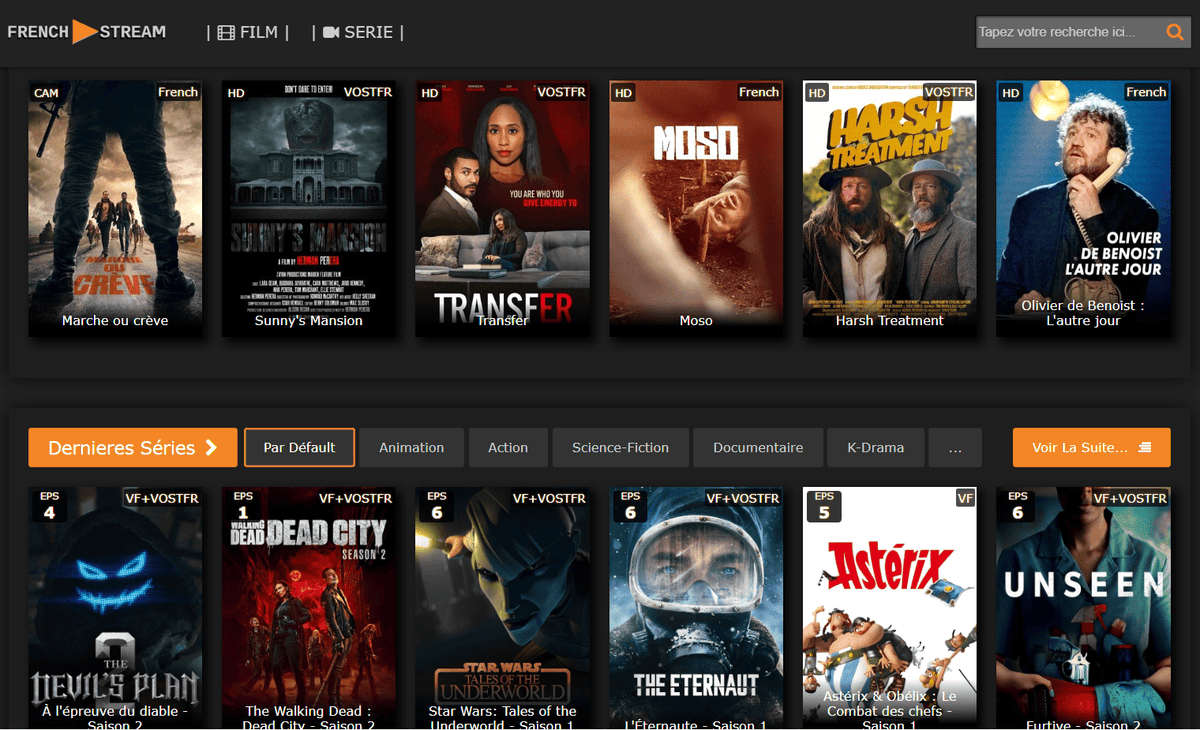Open the SERIE menu
Viewport: 1200px width, 730px height.
click(357, 32)
